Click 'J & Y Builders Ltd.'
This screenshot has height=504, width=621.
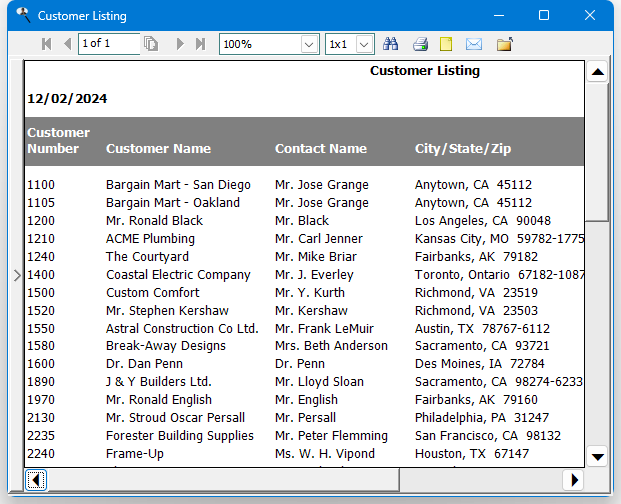[x=158, y=382]
